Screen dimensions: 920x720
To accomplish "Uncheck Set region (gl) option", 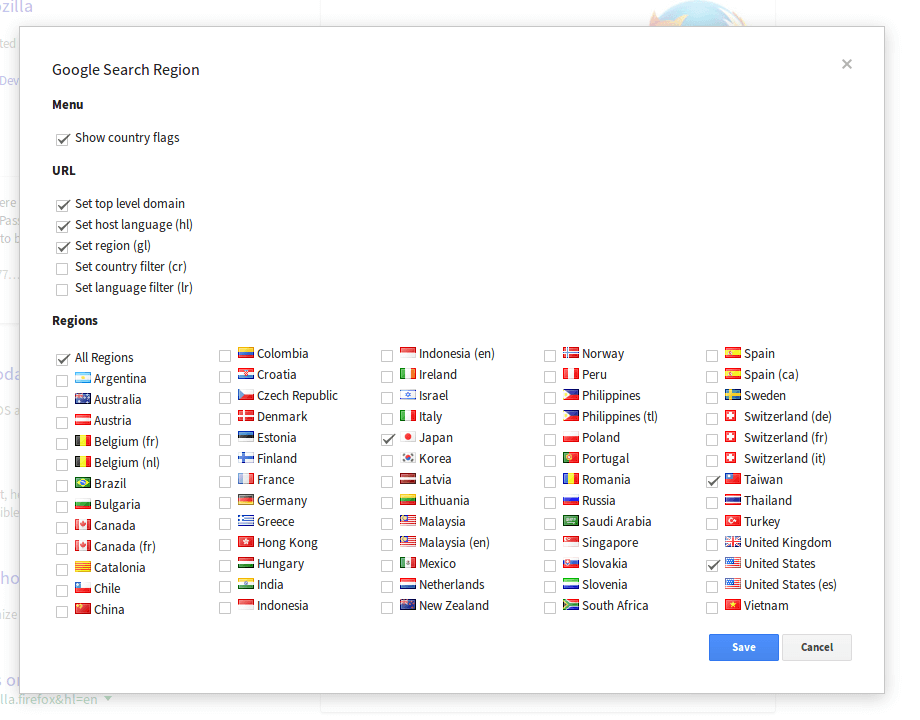I will pyautogui.click(x=62, y=247).
